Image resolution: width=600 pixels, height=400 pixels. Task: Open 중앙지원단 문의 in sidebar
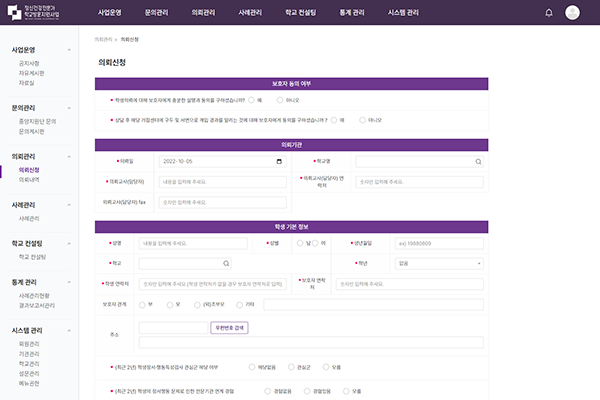click(38, 121)
